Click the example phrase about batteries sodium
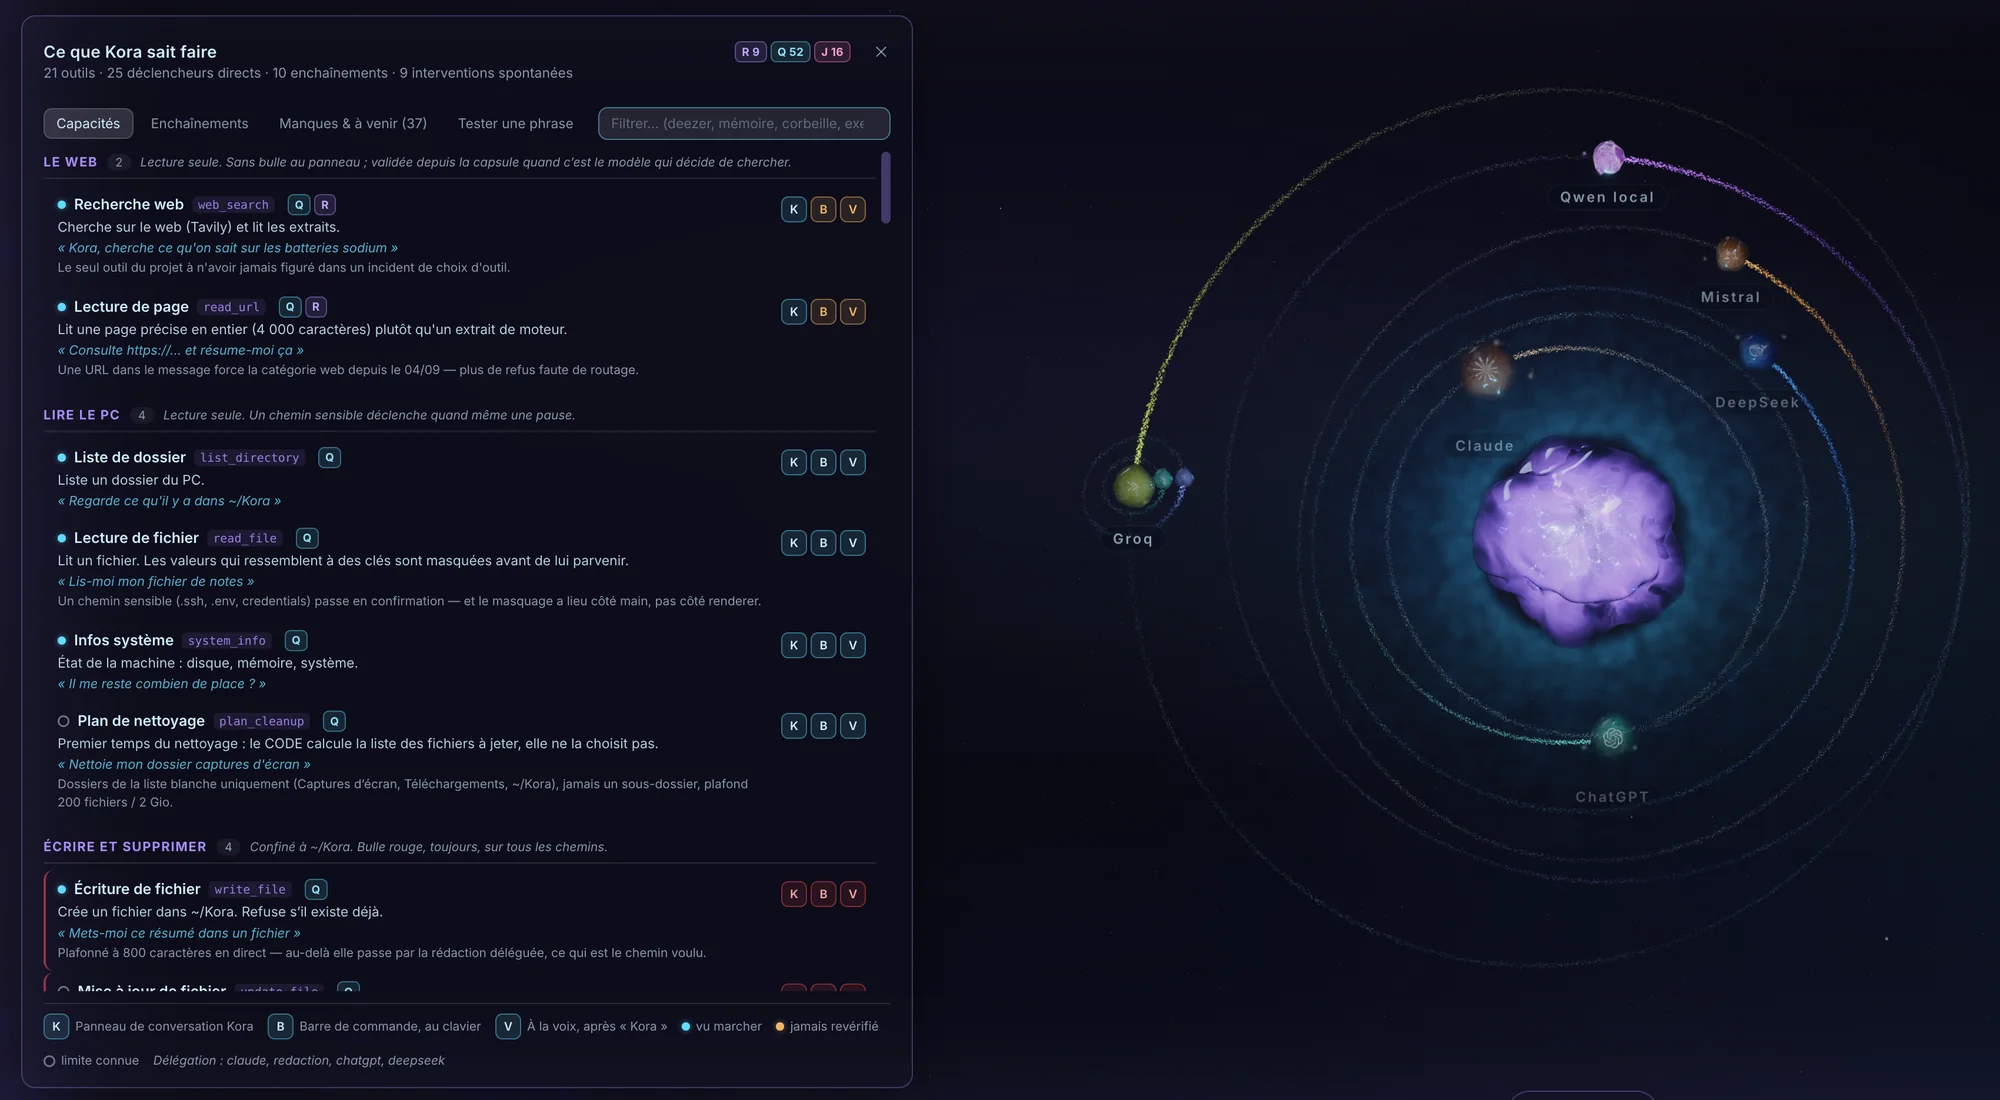This screenshot has height=1100, width=2000. point(228,248)
